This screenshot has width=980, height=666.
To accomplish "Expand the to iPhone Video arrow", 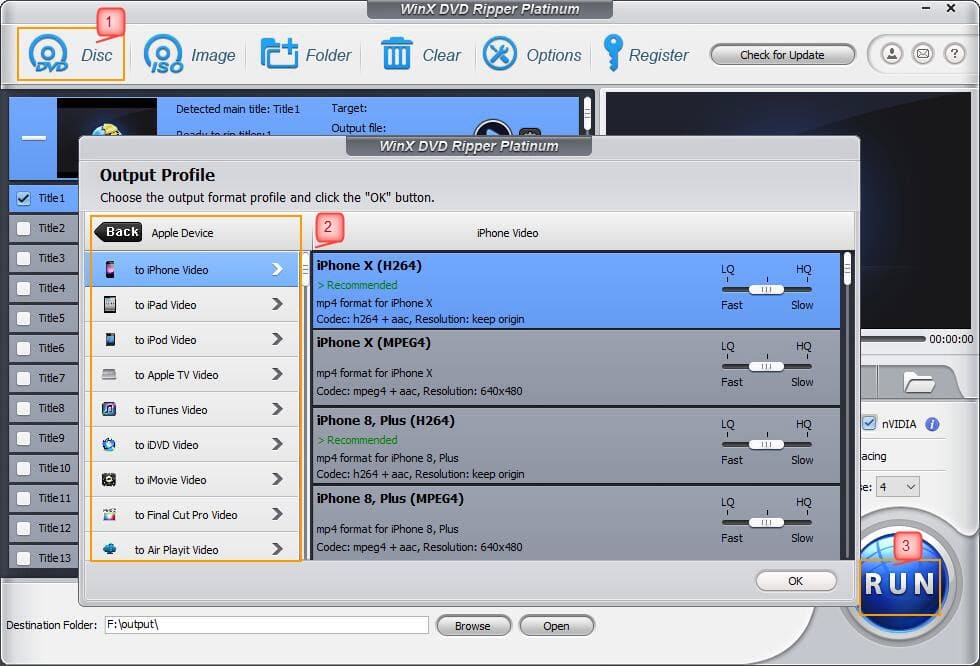I will pyautogui.click(x=278, y=269).
